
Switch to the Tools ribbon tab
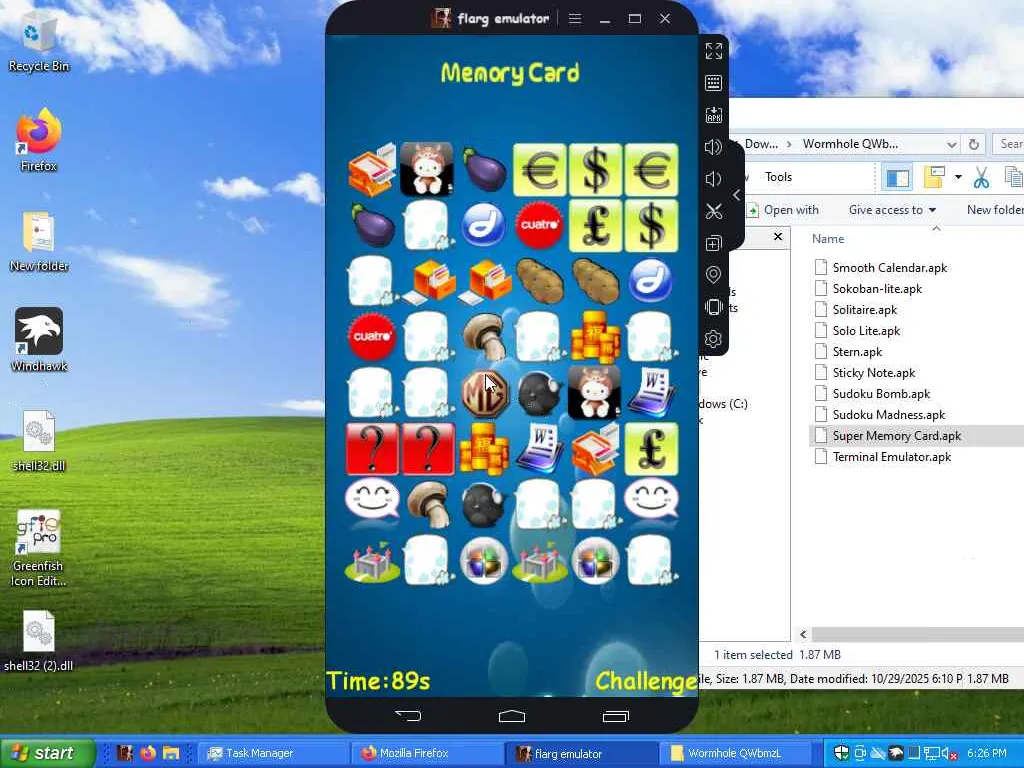click(778, 177)
